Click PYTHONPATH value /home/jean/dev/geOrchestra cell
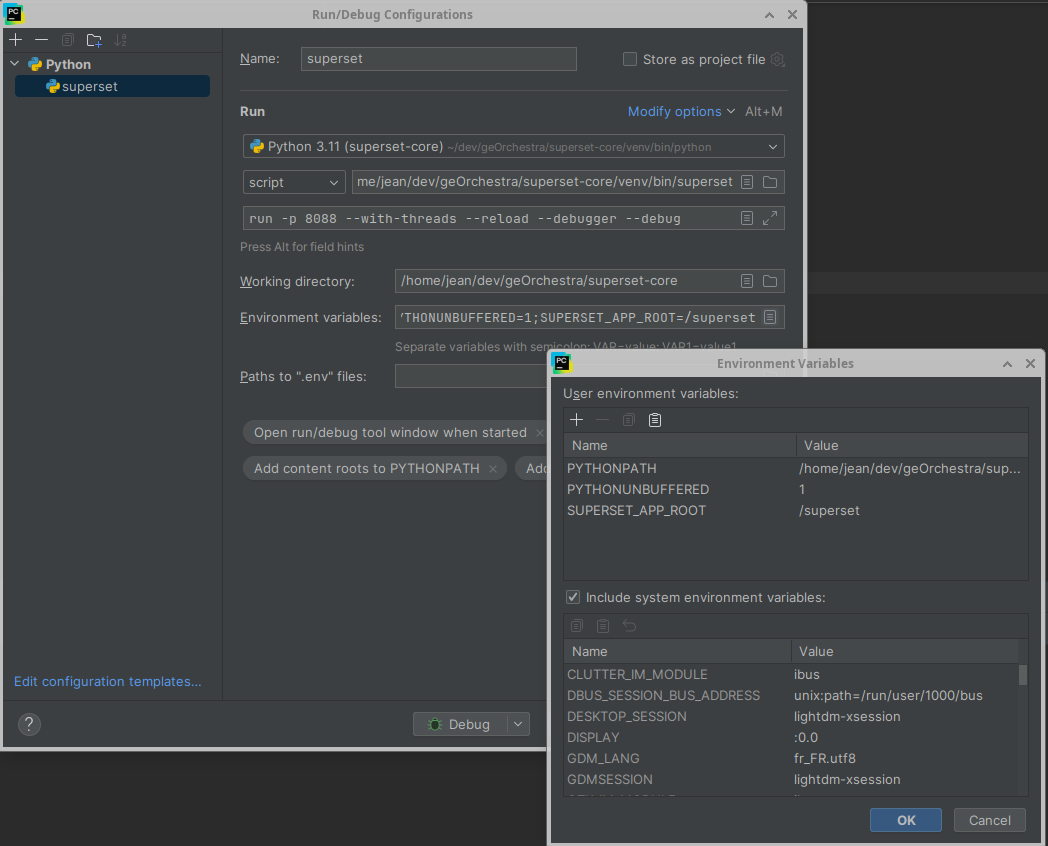The width and height of the screenshot is (1048, 846). point(910,468)
